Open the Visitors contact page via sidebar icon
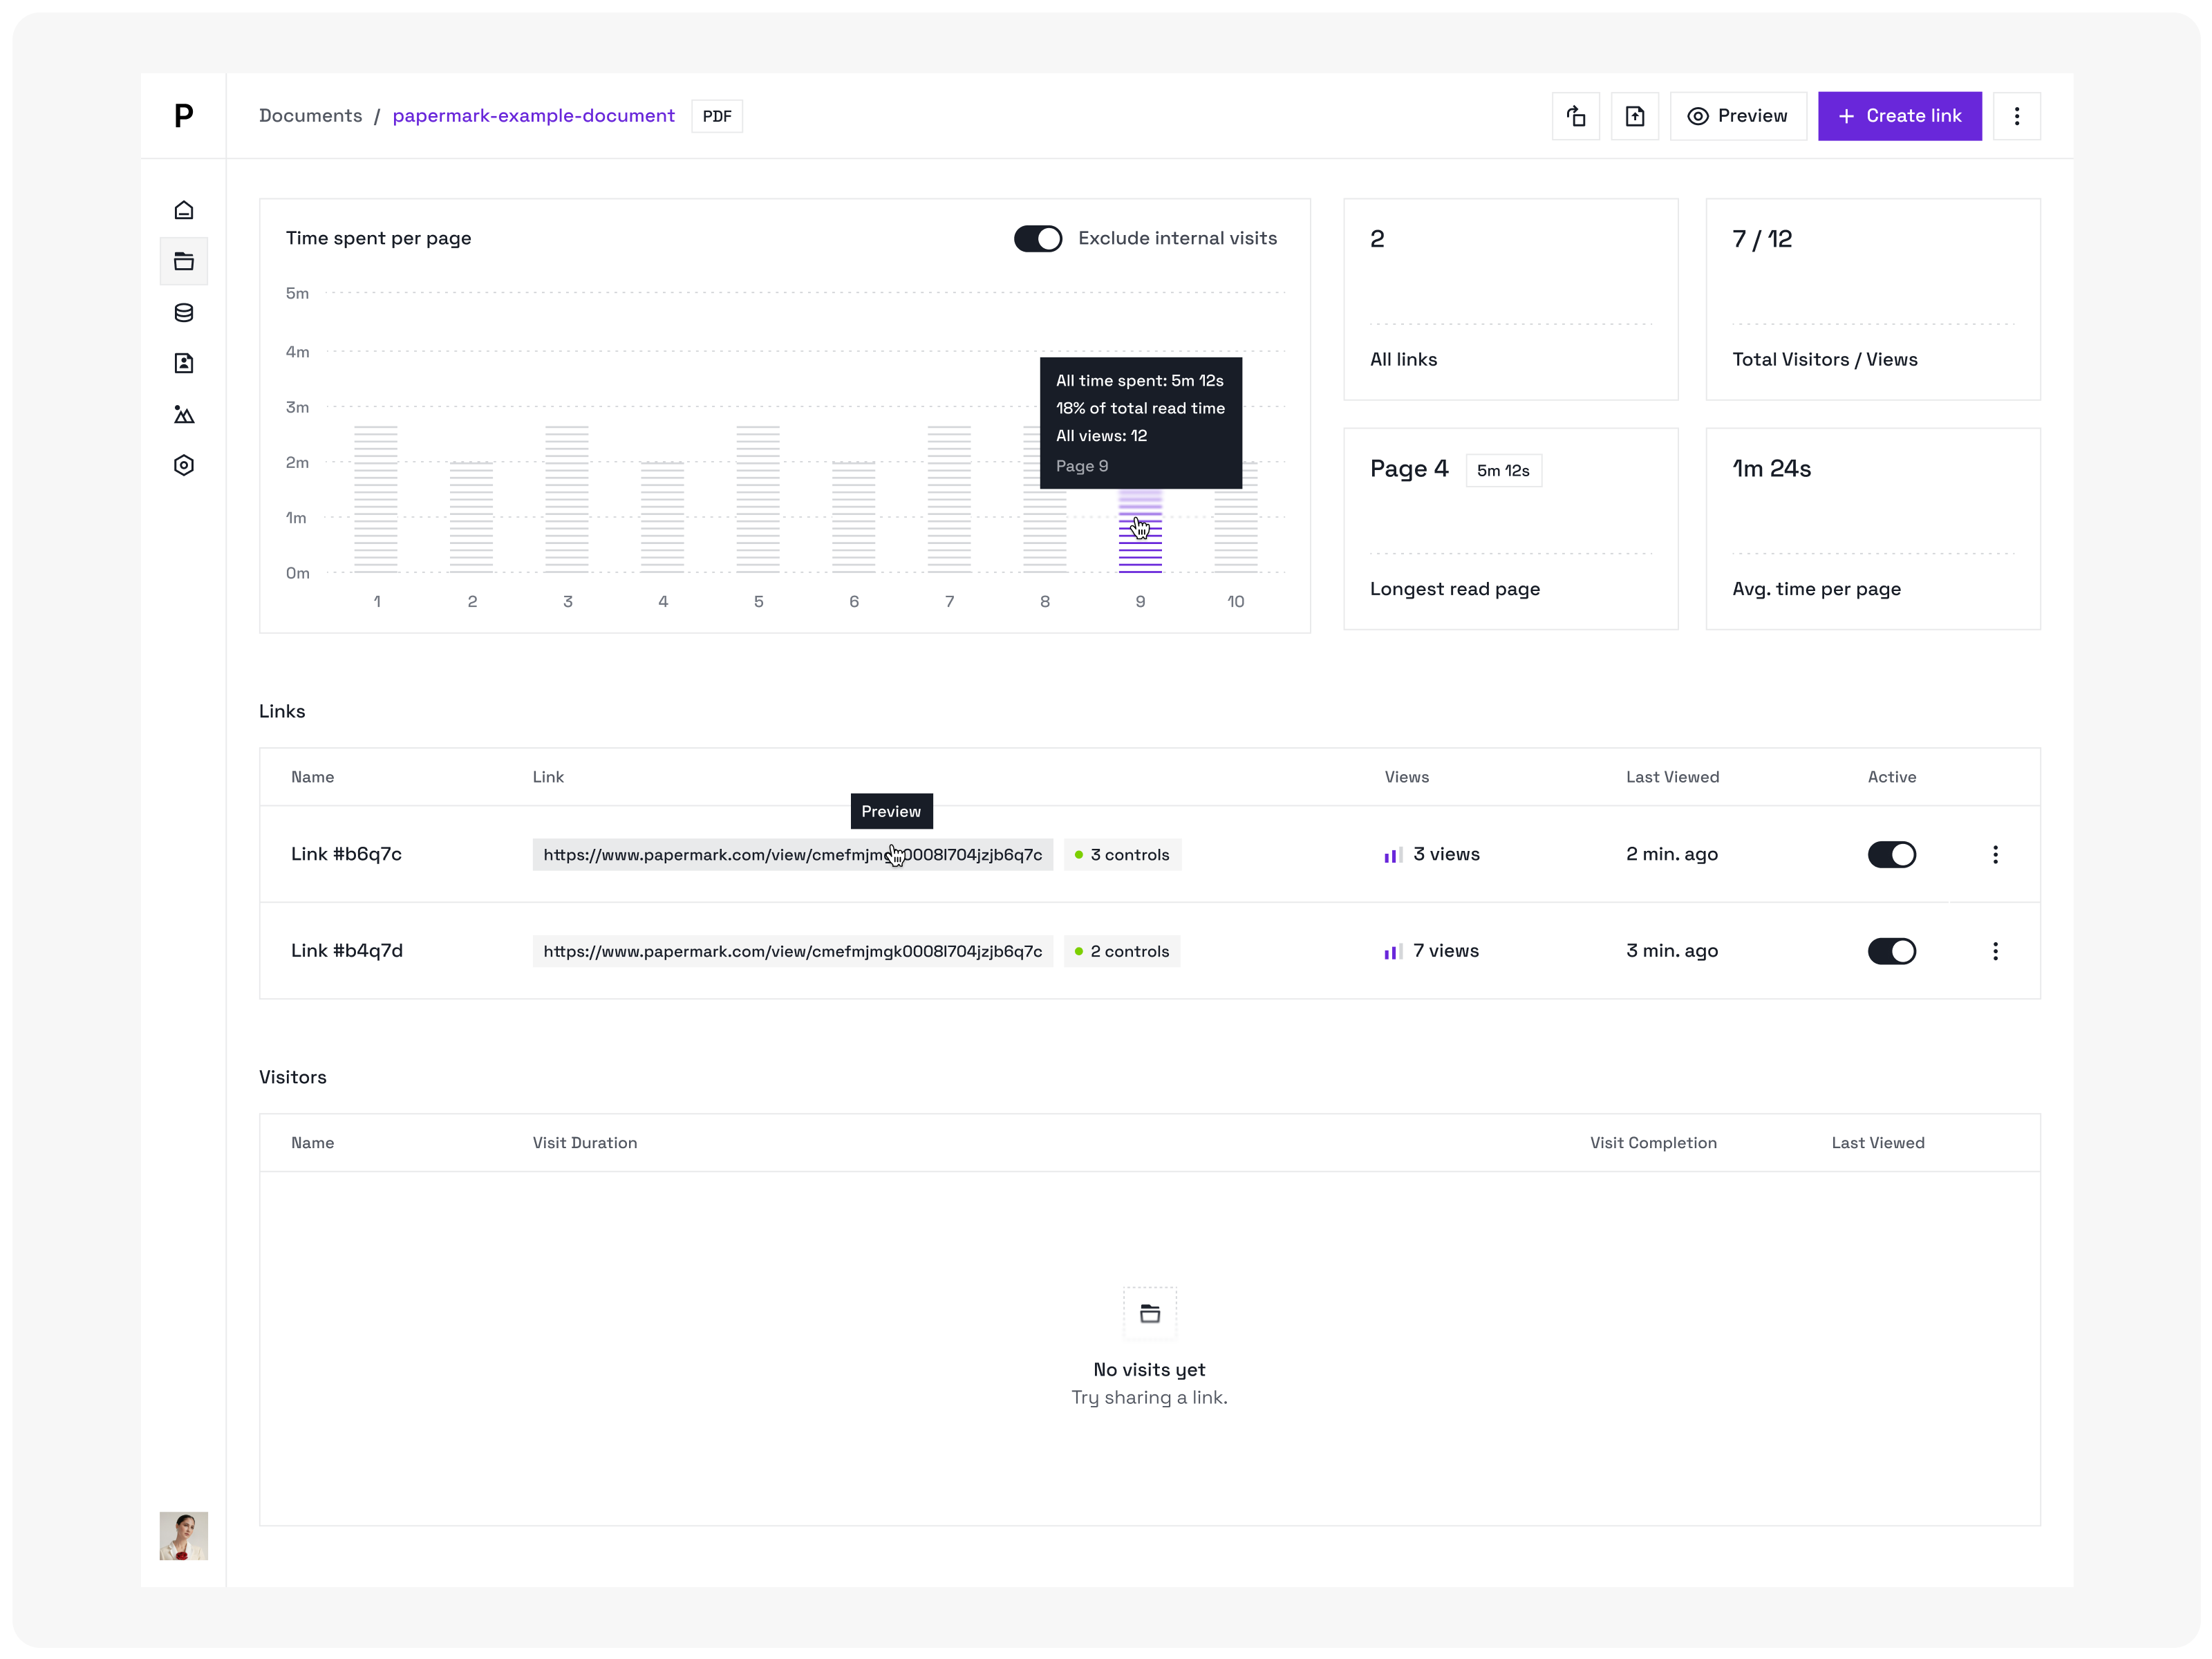This screenshot has width=2212, height=1659. (x=184, y=363)
